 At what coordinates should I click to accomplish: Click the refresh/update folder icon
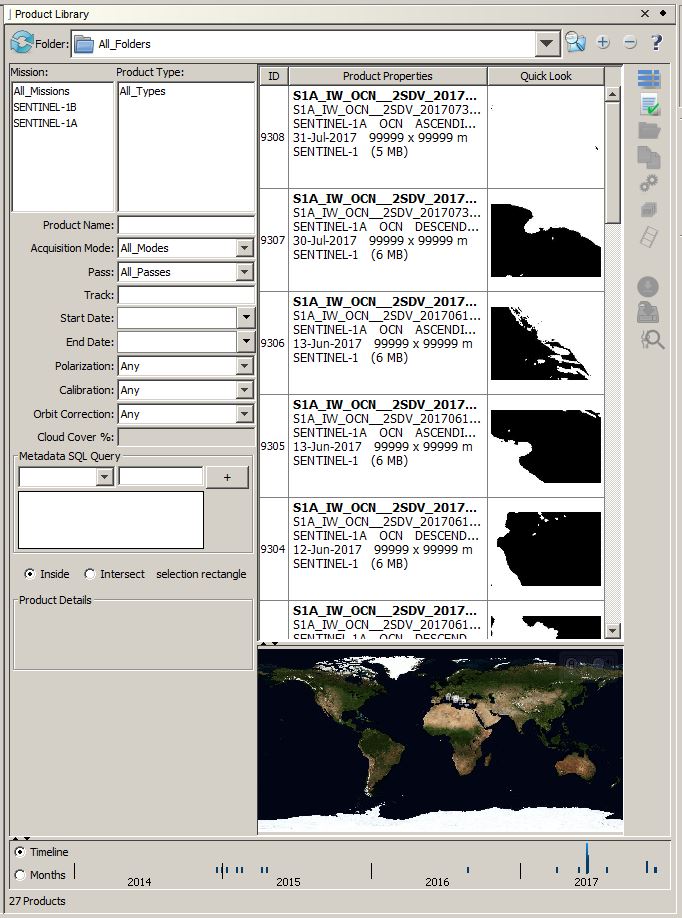22,43
